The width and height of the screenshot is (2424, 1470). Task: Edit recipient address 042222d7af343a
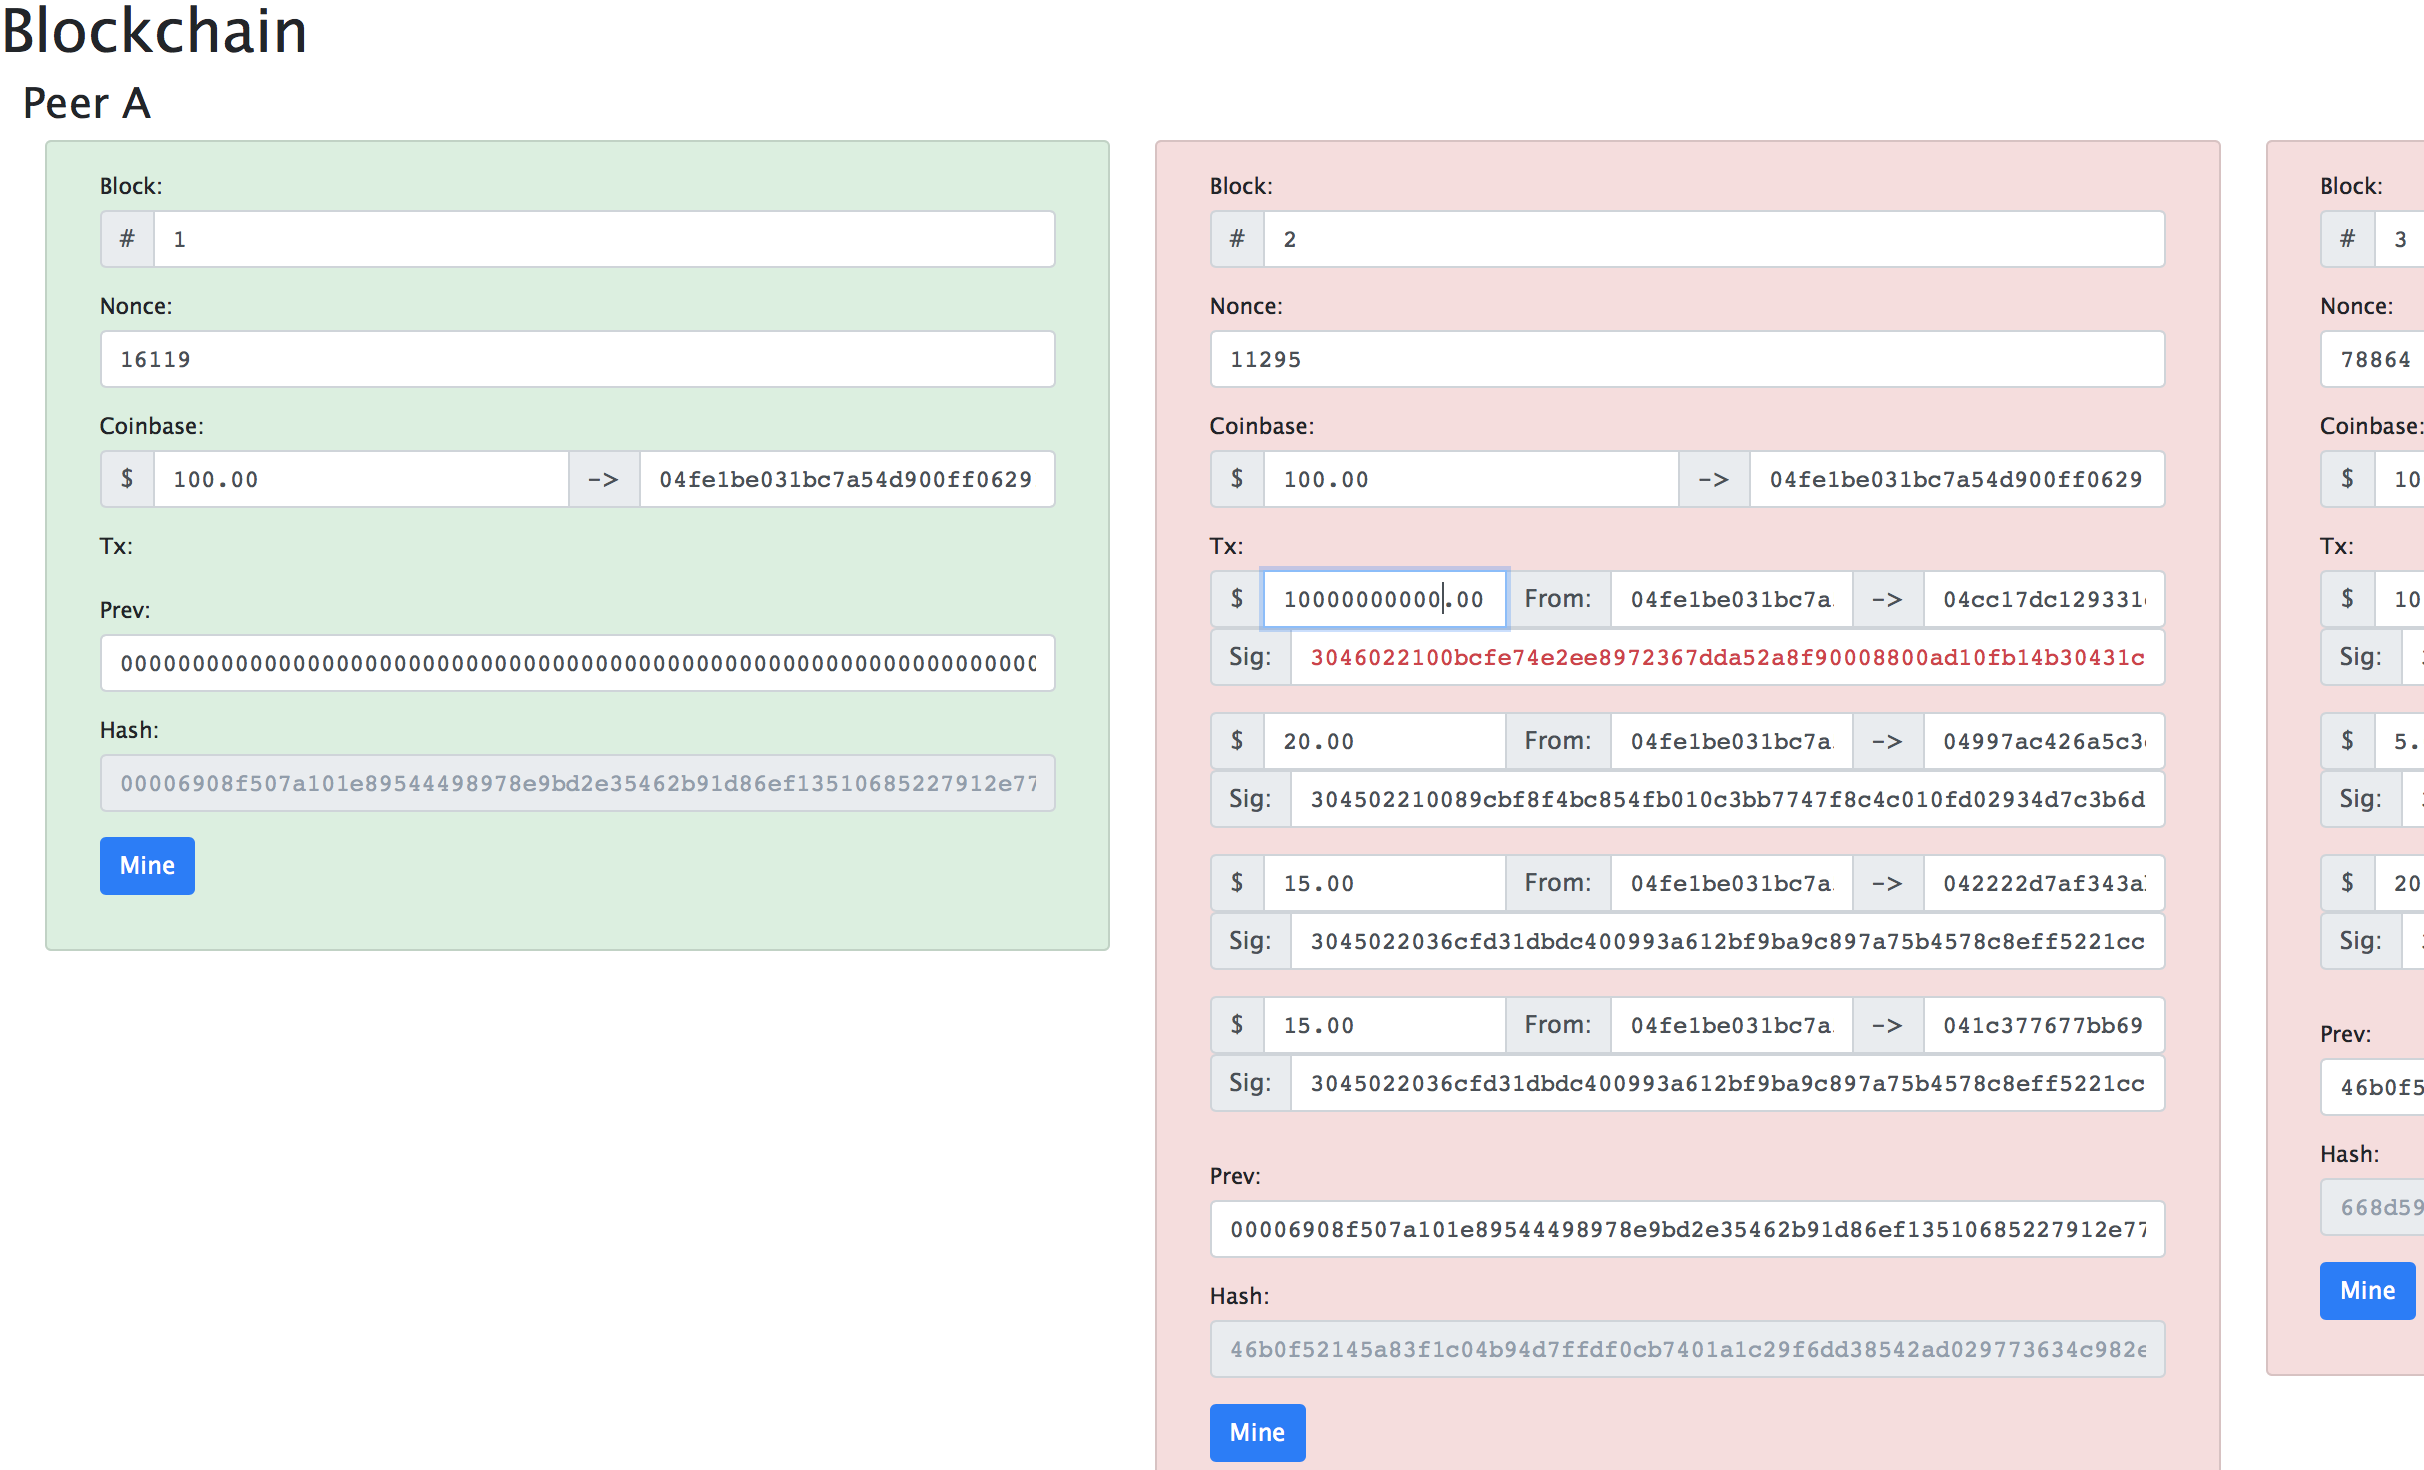pos(2044,883)
